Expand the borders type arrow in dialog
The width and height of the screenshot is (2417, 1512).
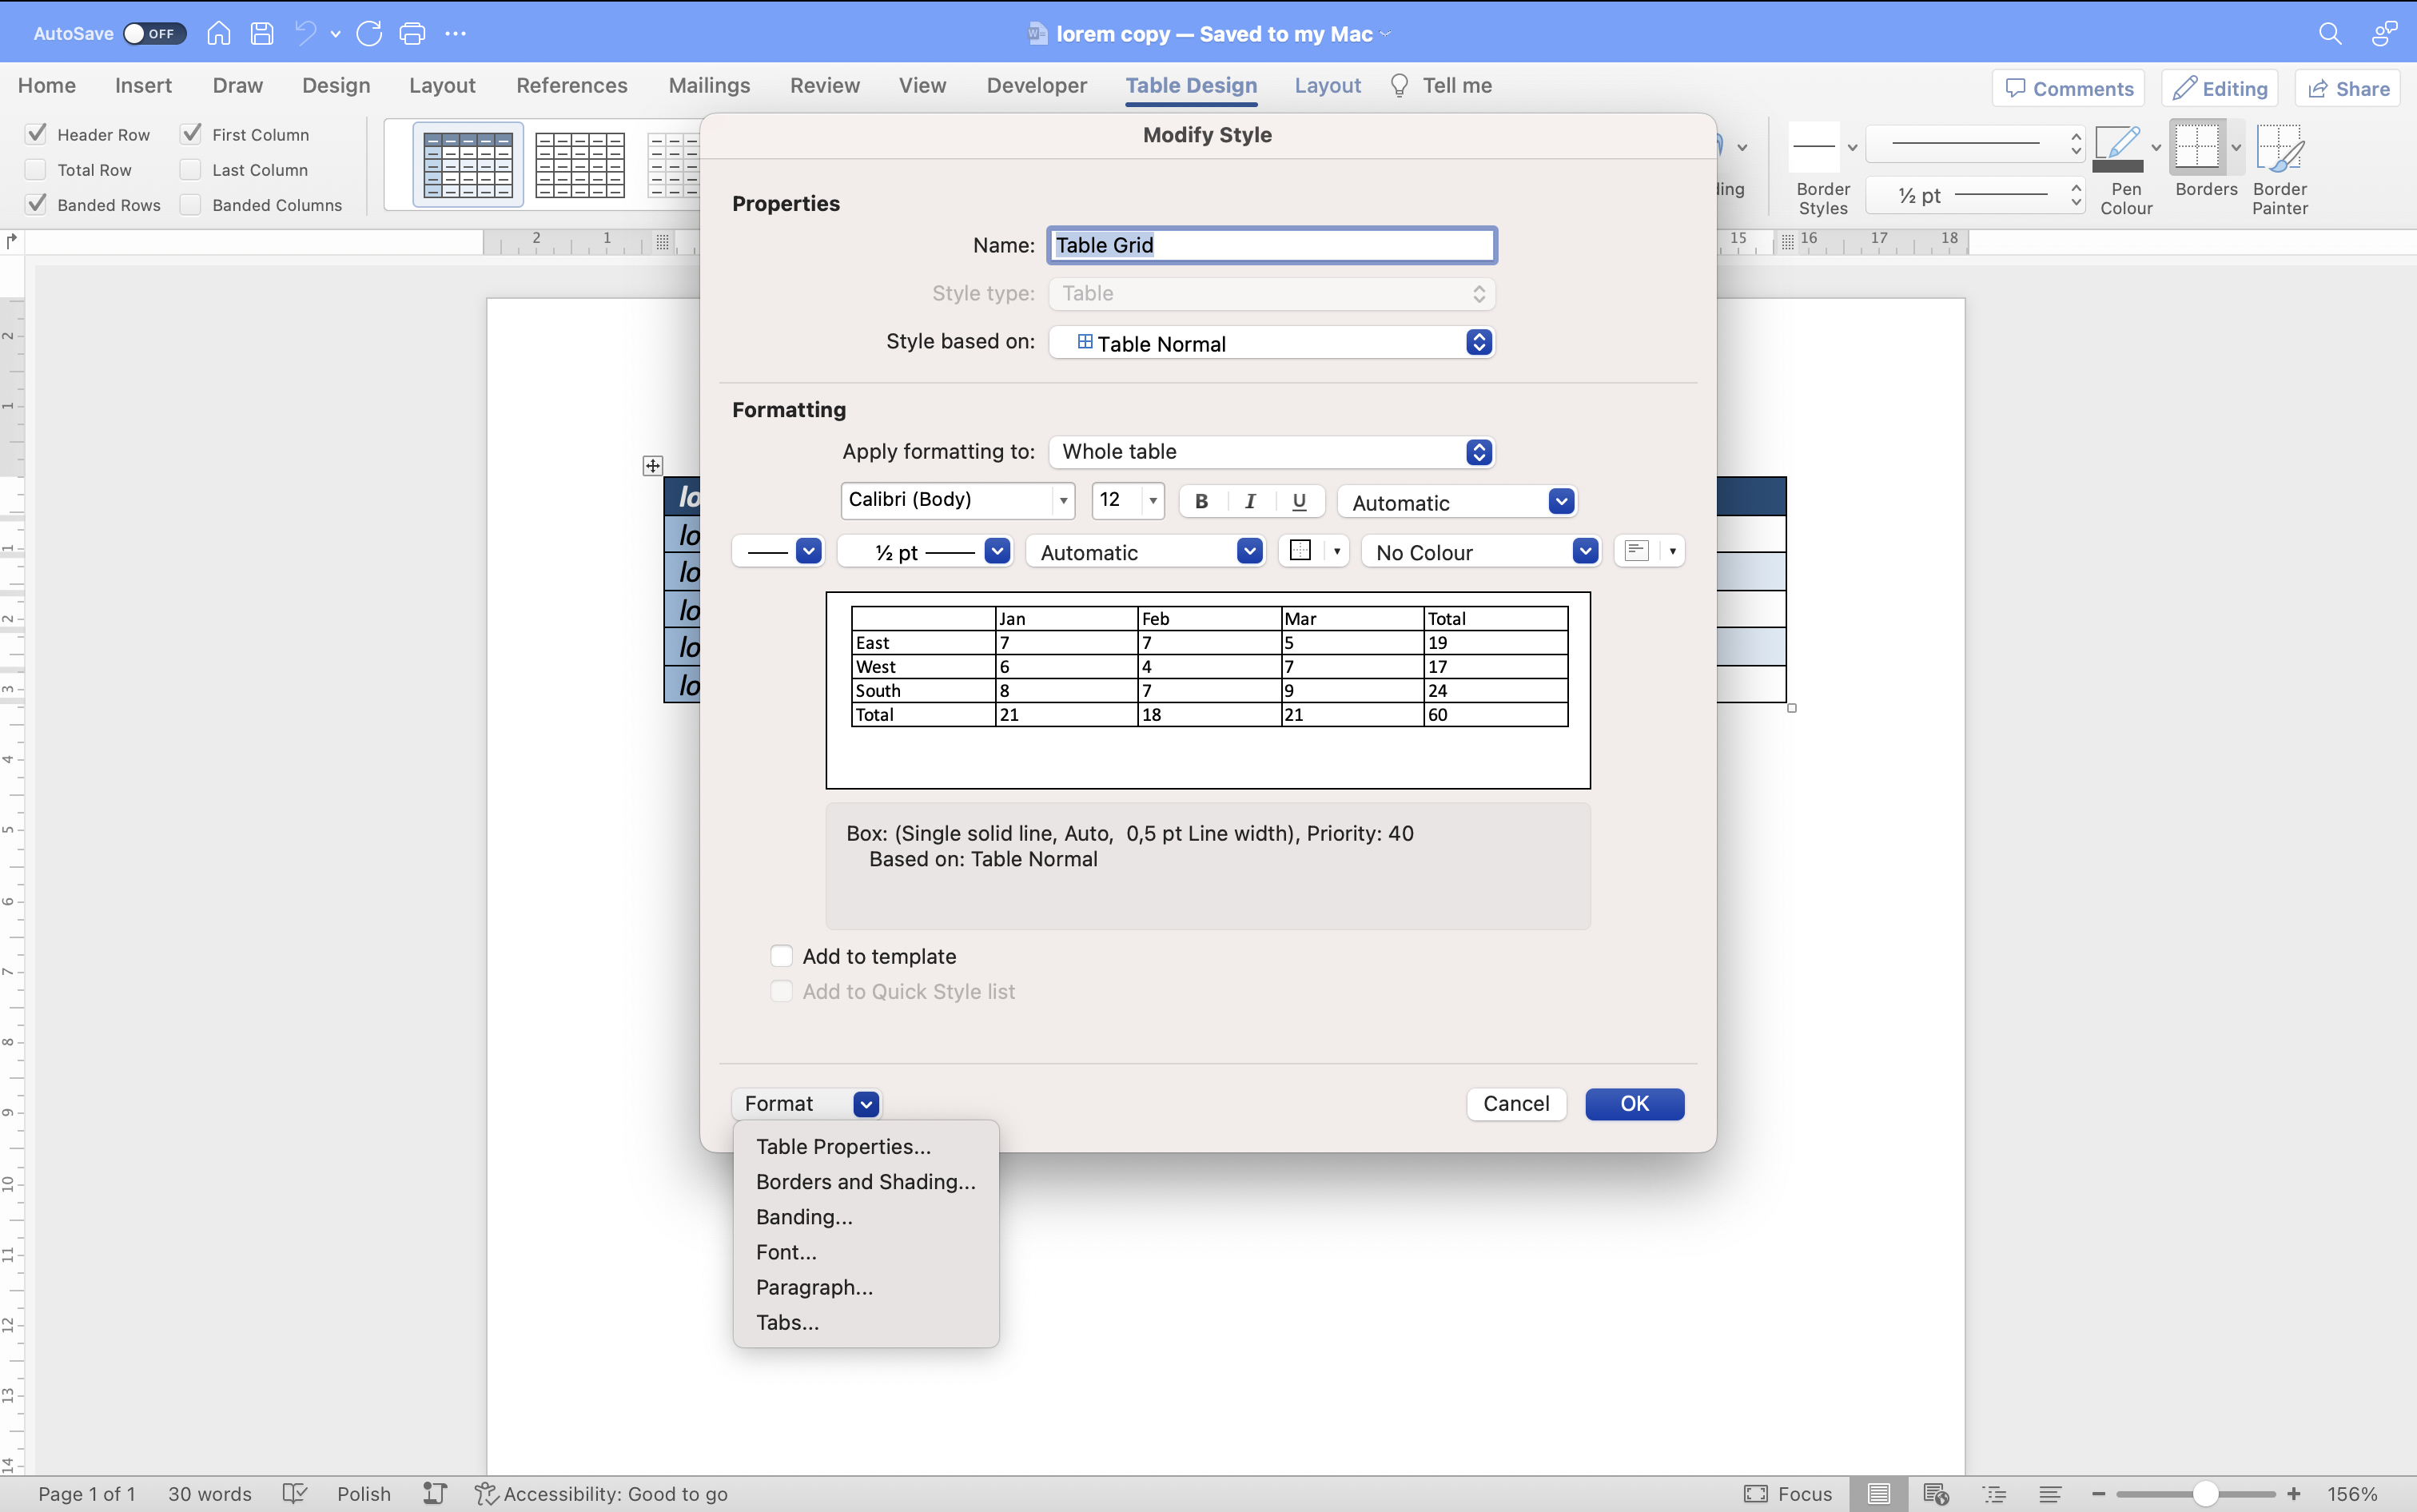pyautogui.click(x=1337, y=551)
